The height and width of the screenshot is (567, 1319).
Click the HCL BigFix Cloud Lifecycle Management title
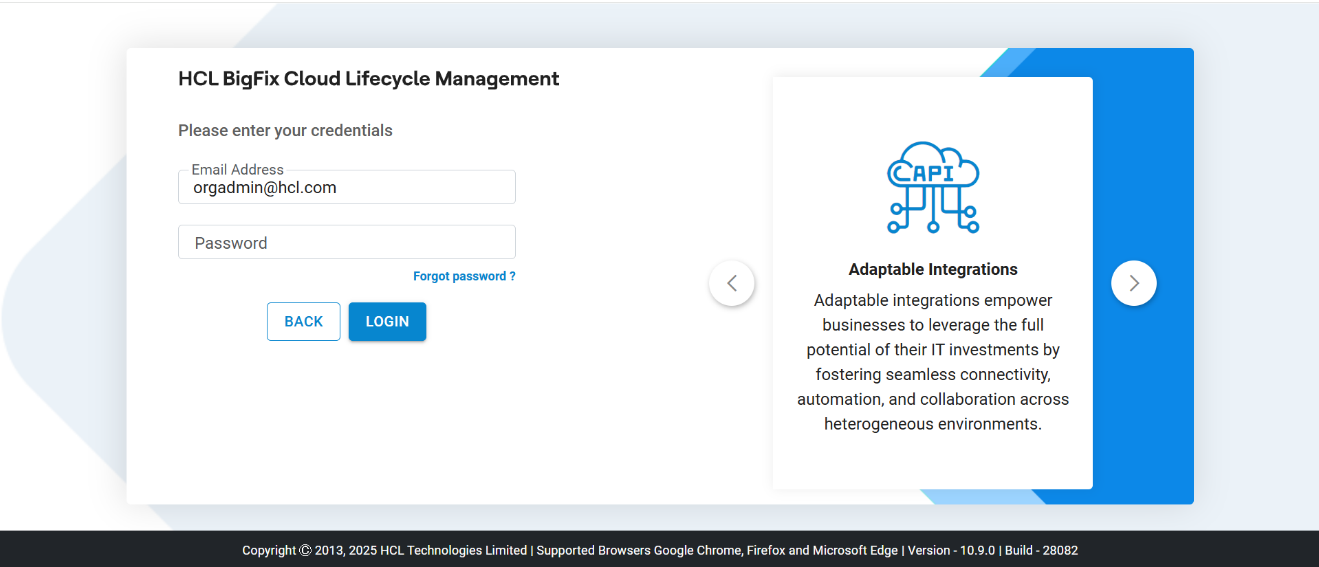tap(369, 79)
